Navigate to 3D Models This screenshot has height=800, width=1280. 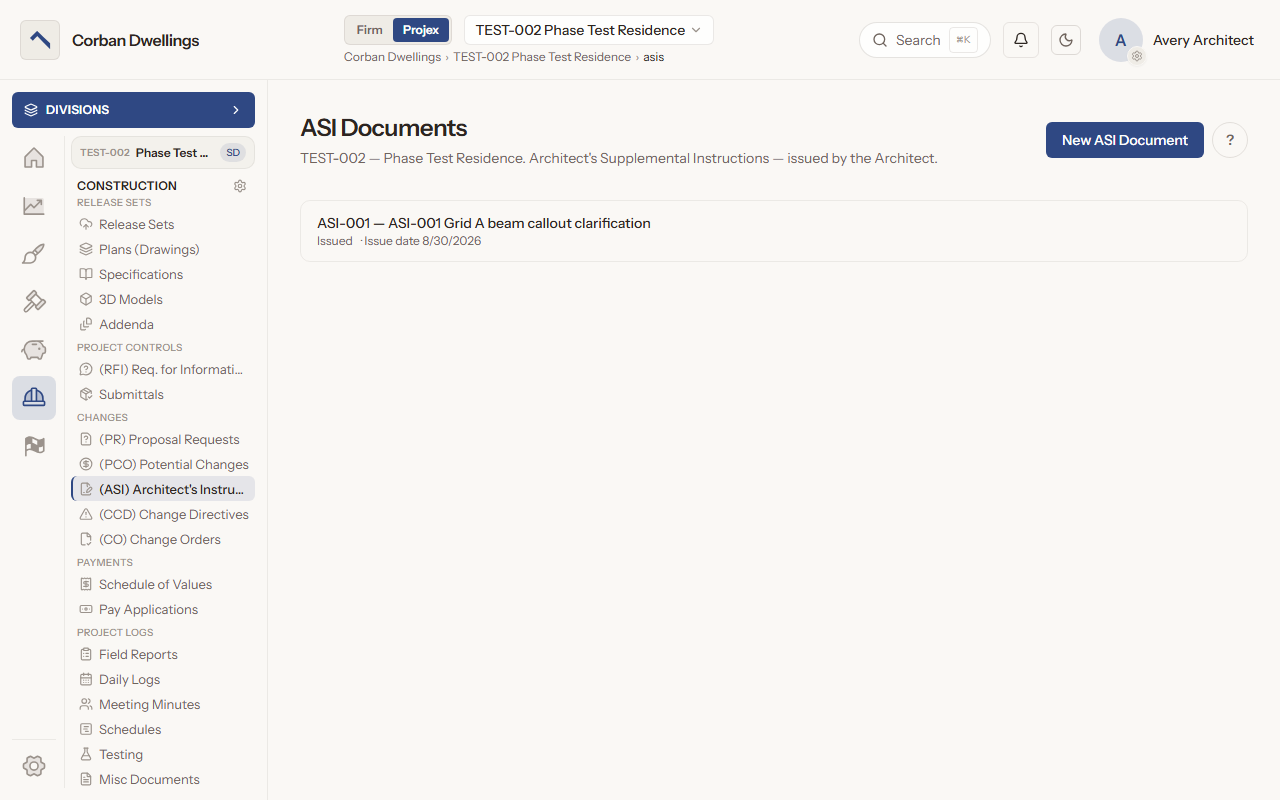pos(163,300)
